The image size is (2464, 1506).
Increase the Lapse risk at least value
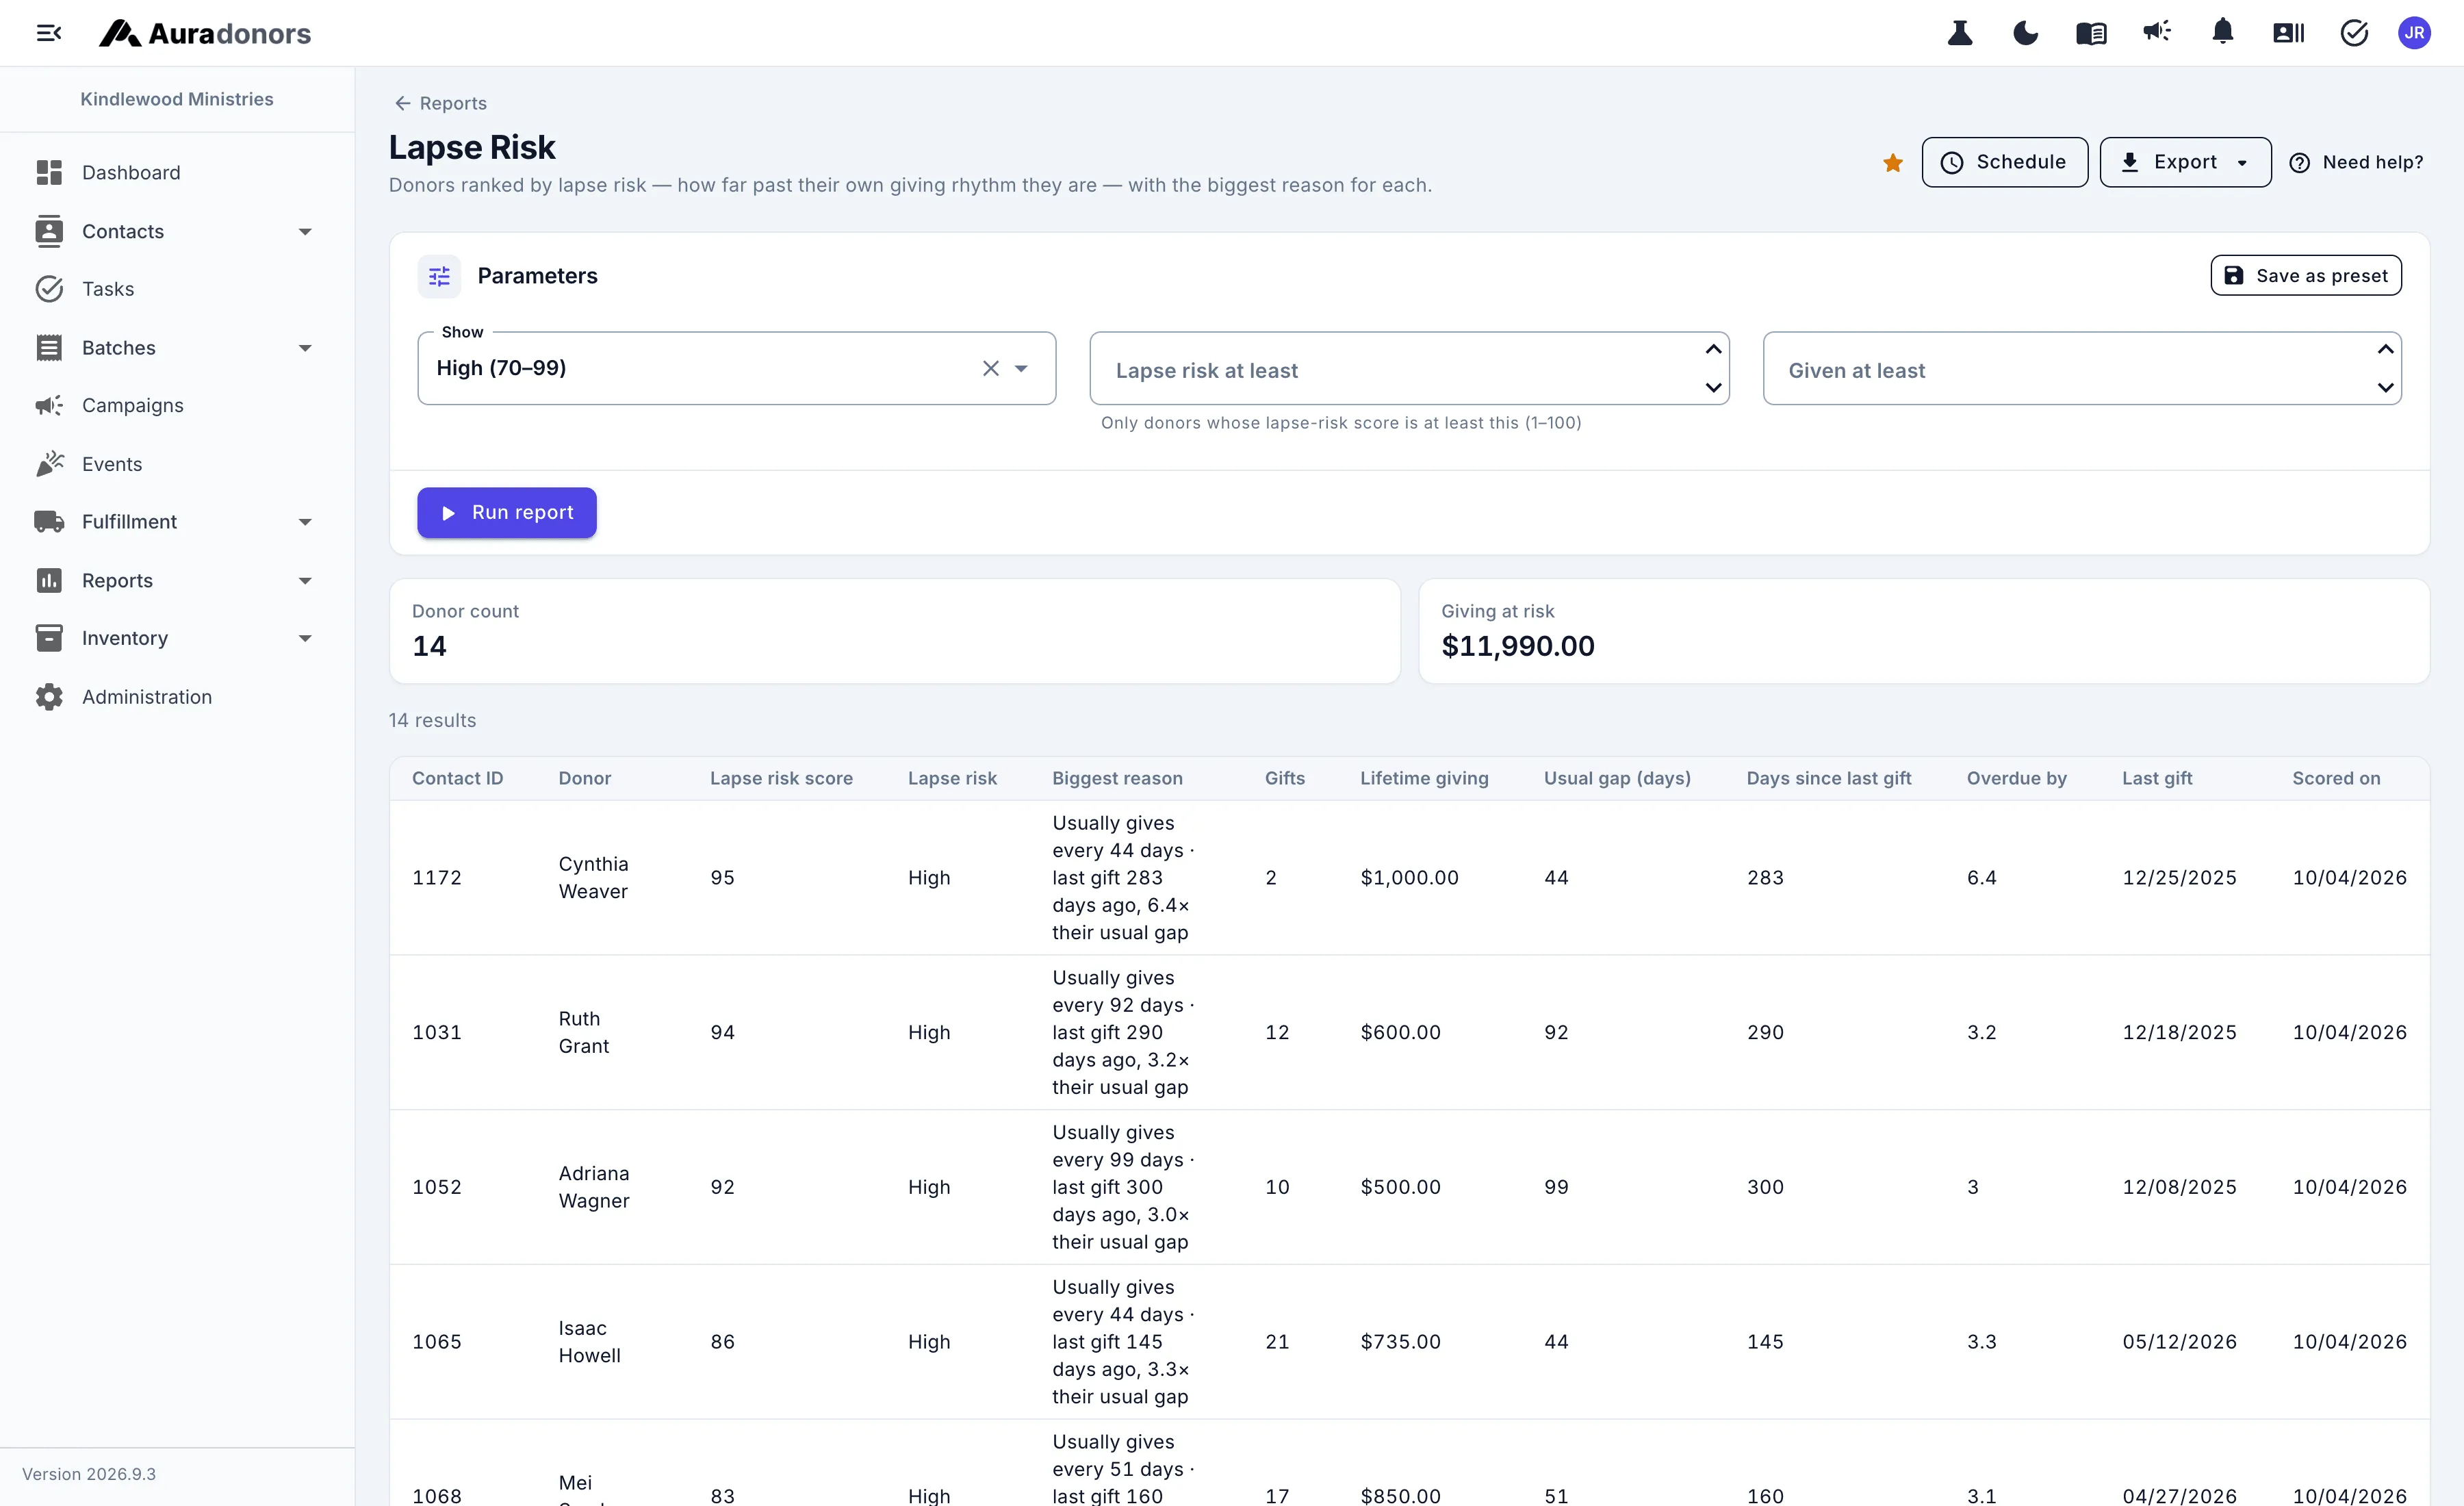click(x=1713, y=349)
